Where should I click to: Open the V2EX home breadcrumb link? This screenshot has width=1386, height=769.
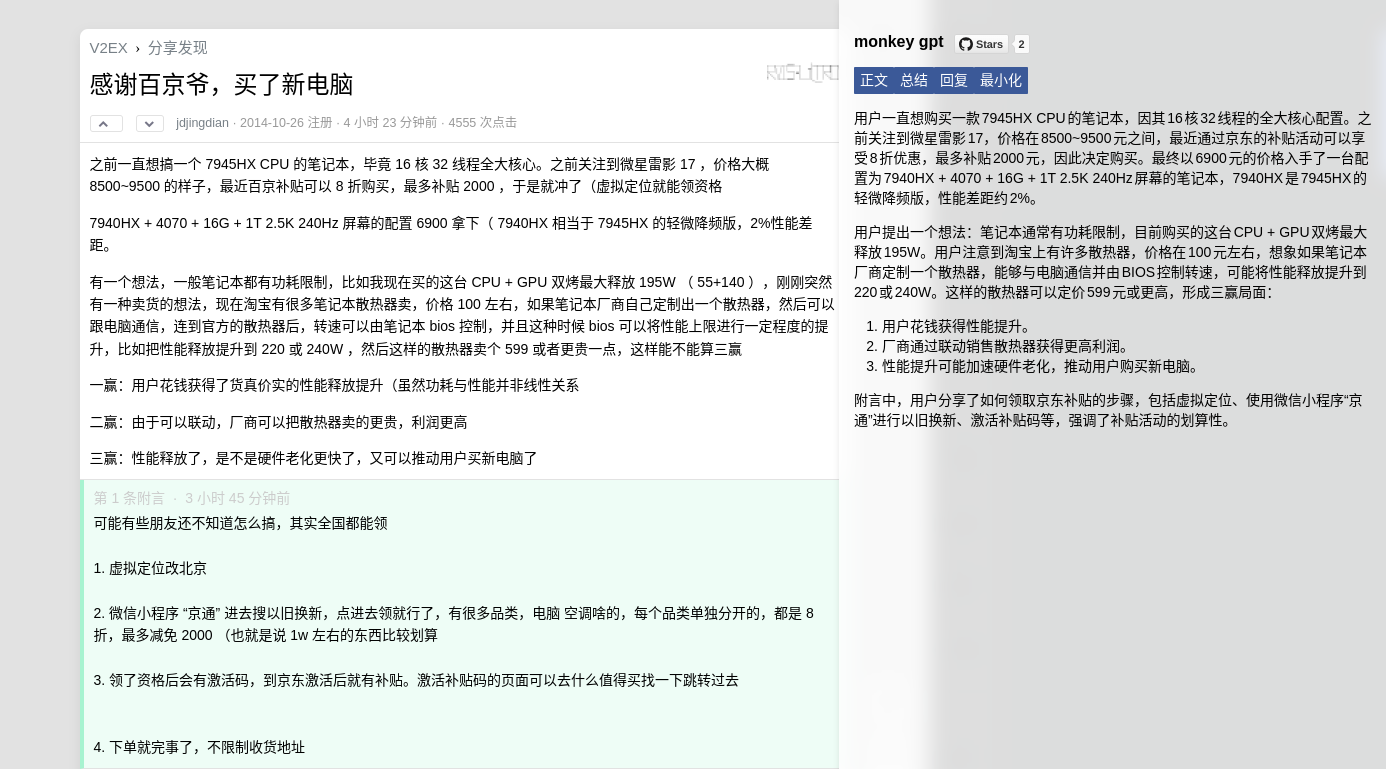(x=108, y=48)
